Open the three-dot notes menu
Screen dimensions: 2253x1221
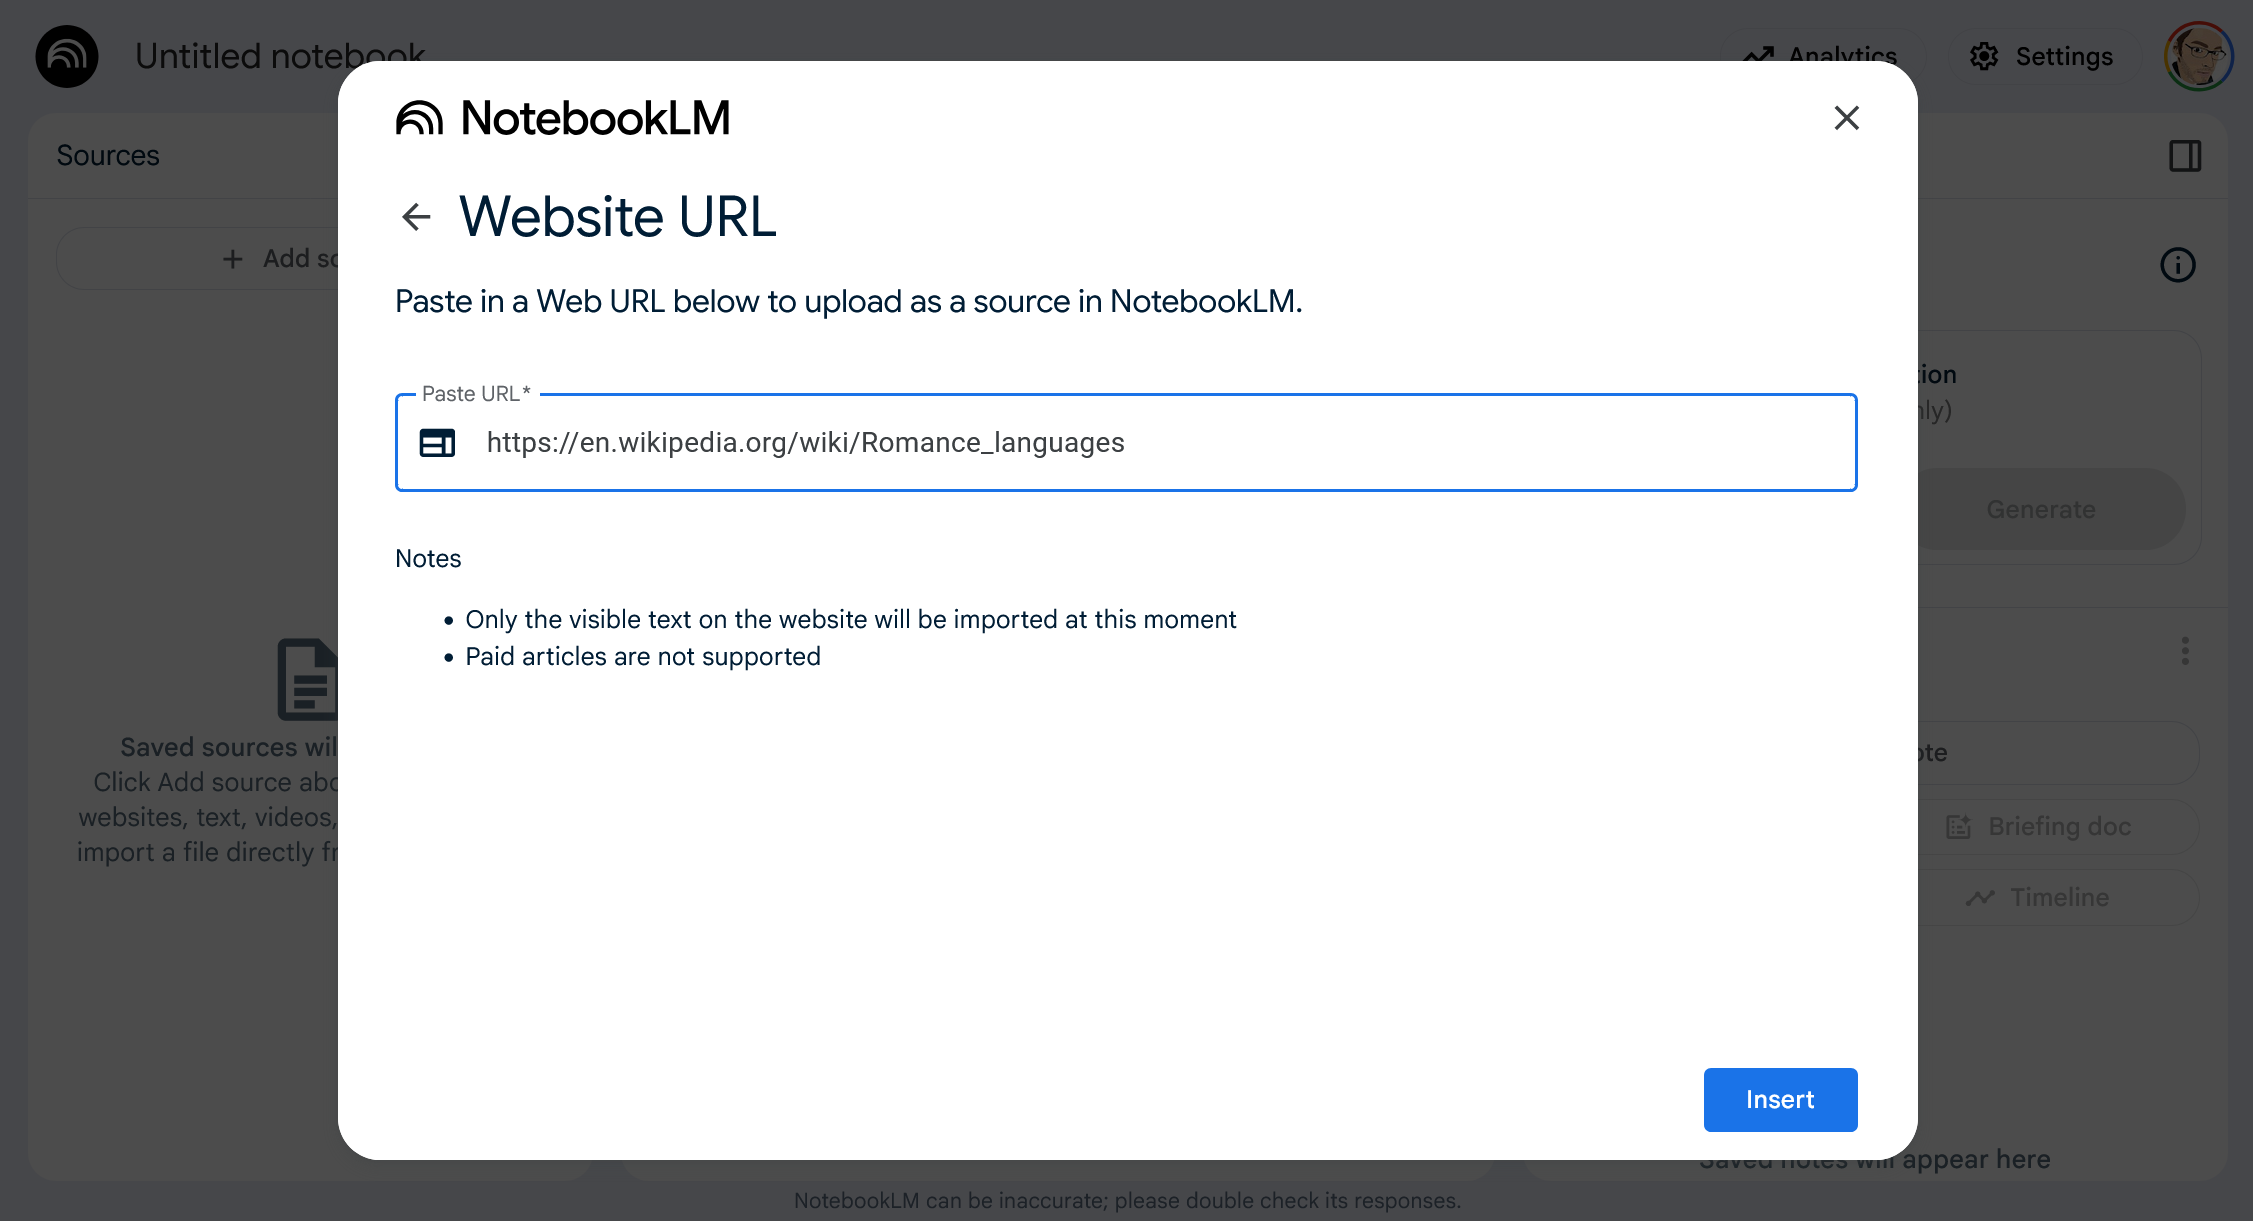(x=2185, y=651)
